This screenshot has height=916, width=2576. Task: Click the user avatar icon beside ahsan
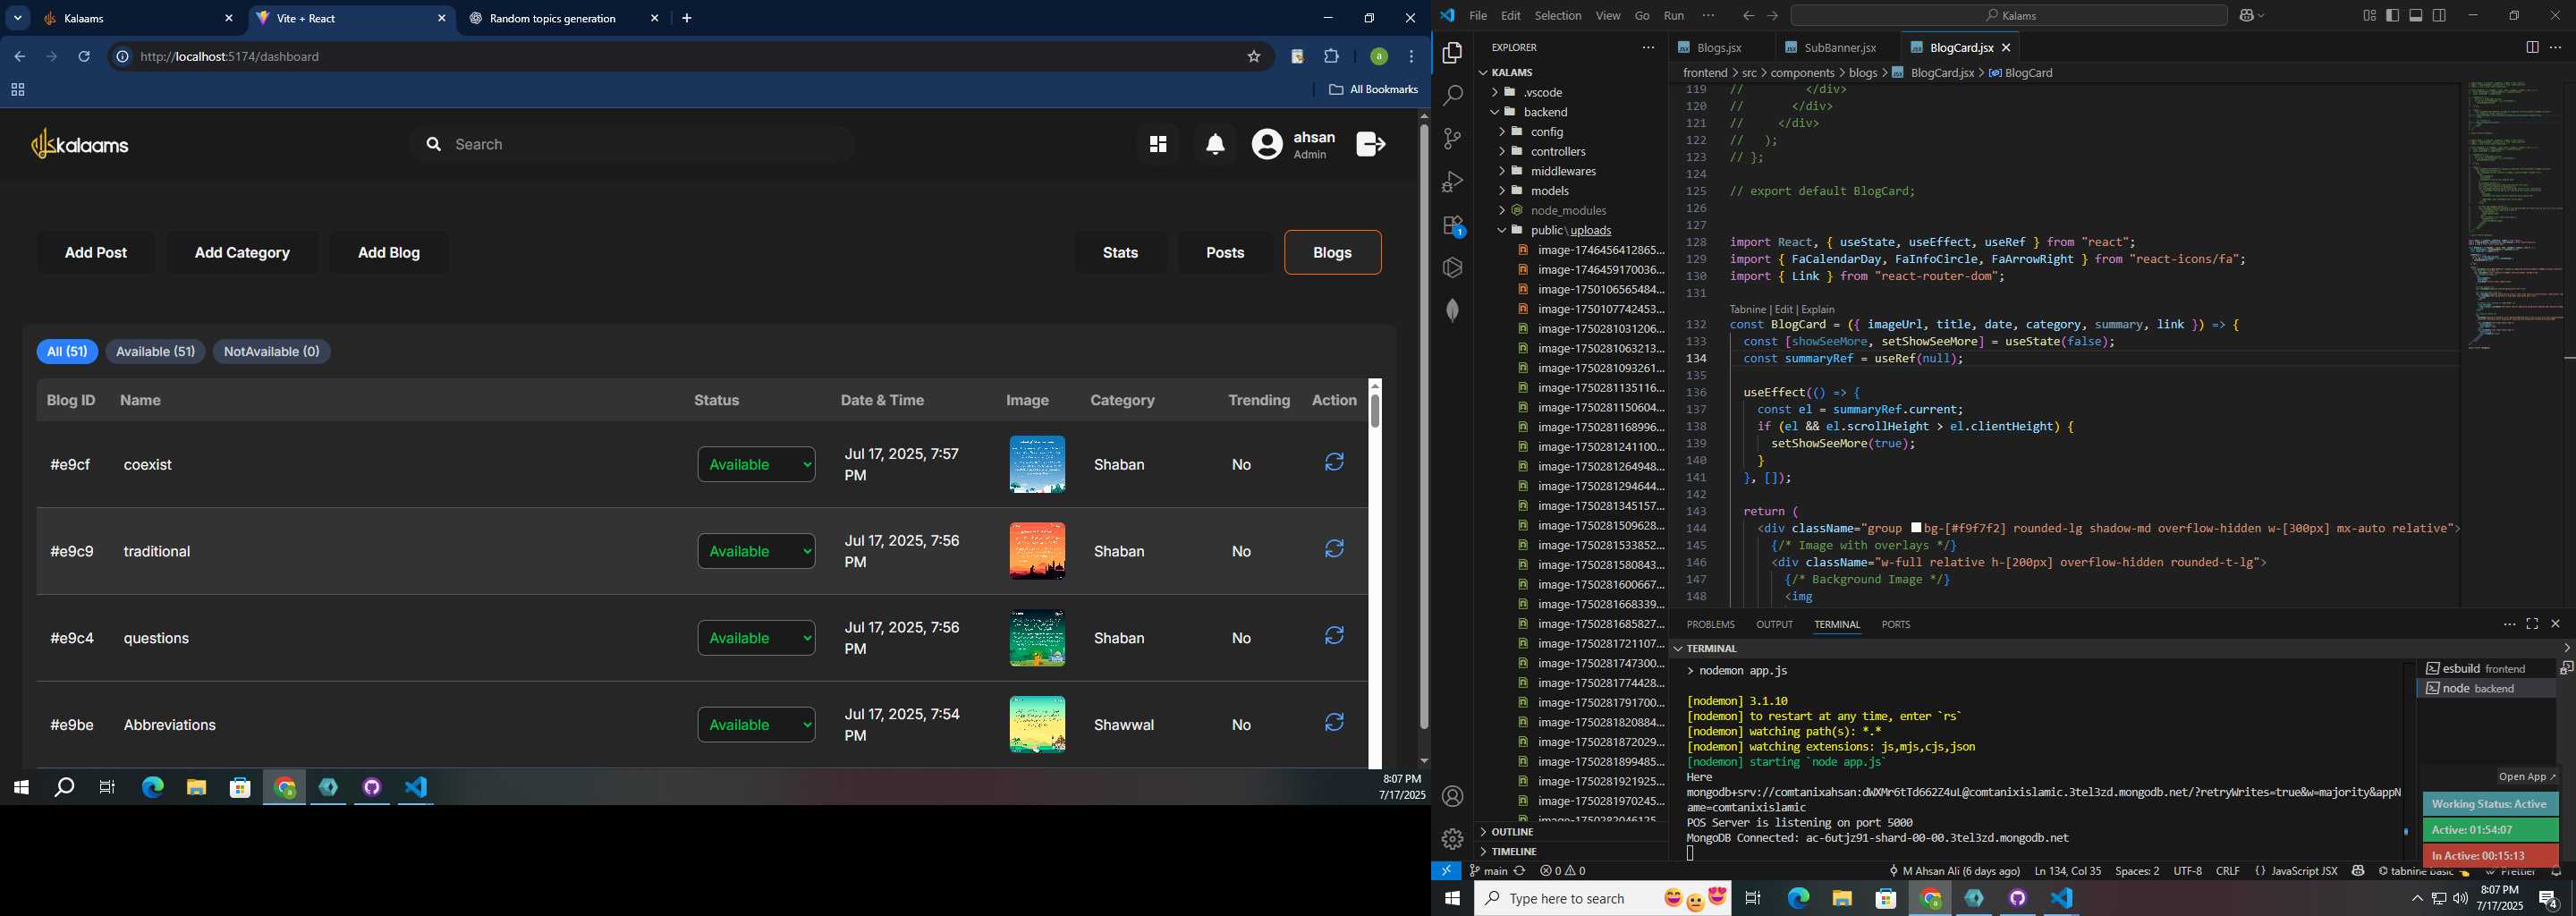click(1267, 145)
